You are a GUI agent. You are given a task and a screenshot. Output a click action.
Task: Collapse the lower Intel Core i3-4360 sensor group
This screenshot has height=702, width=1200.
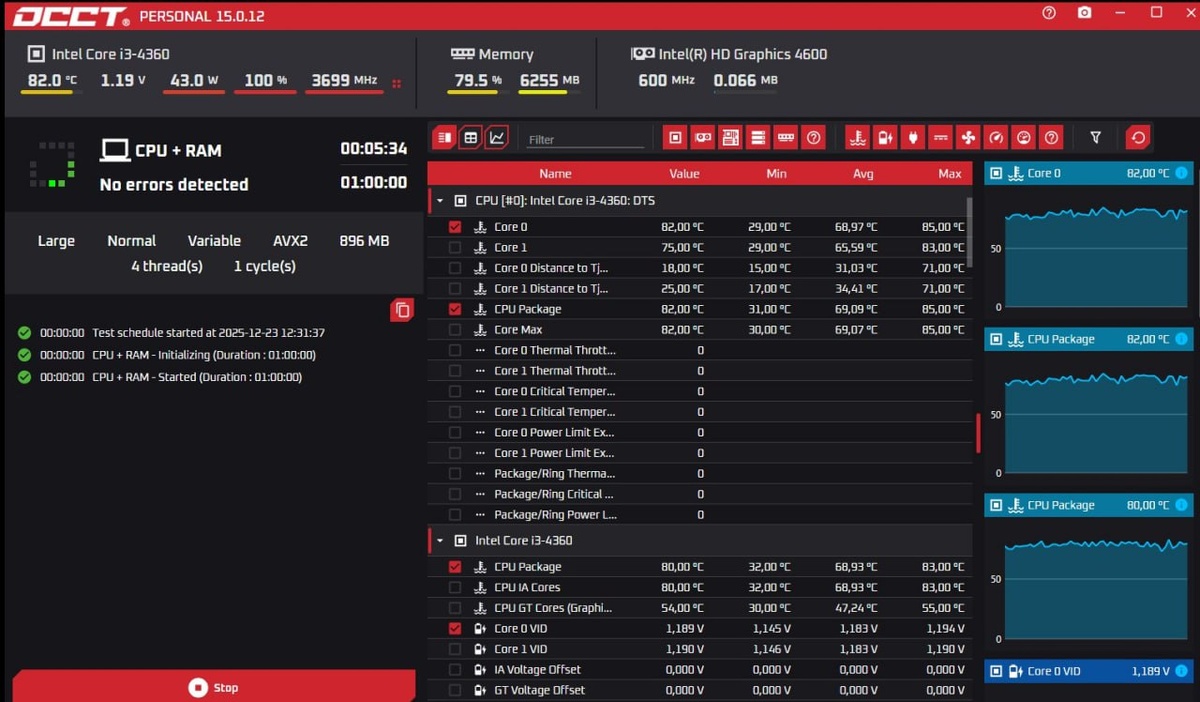(440, 541)
